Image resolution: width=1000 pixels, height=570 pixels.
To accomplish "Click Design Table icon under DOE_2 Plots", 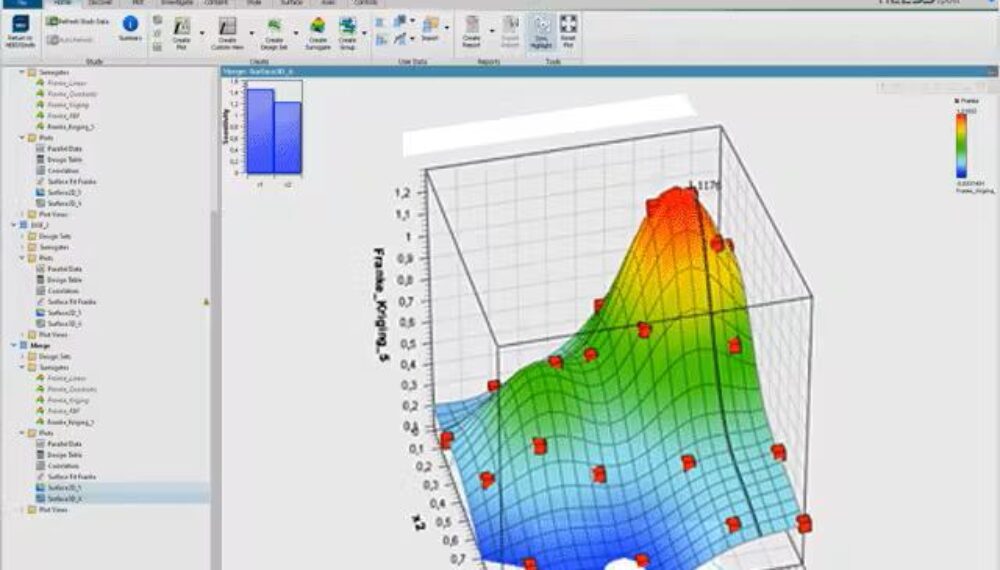I will 40,280.
